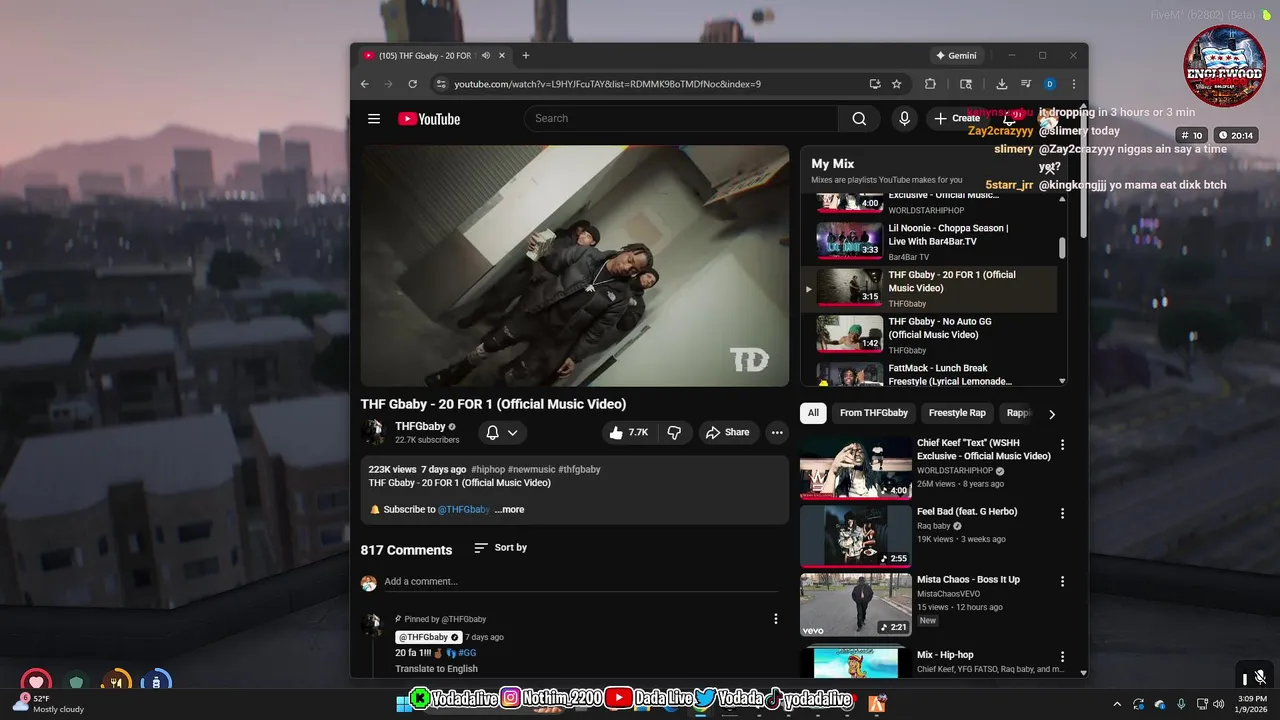Share the 20 FOR 1 video
The height and width of the screenshot is (720, 1280).
tap(727, 432)
